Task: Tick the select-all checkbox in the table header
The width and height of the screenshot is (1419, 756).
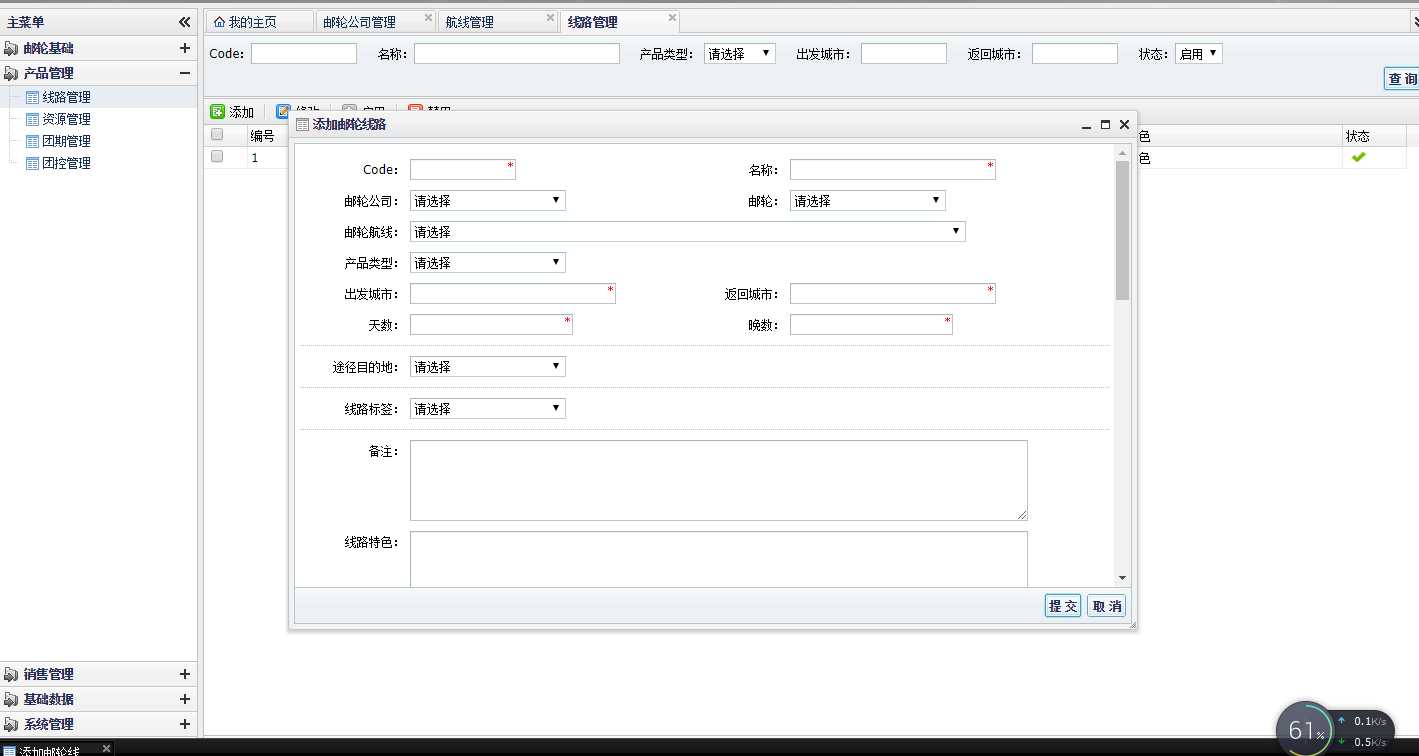Action: coord(217,134)
